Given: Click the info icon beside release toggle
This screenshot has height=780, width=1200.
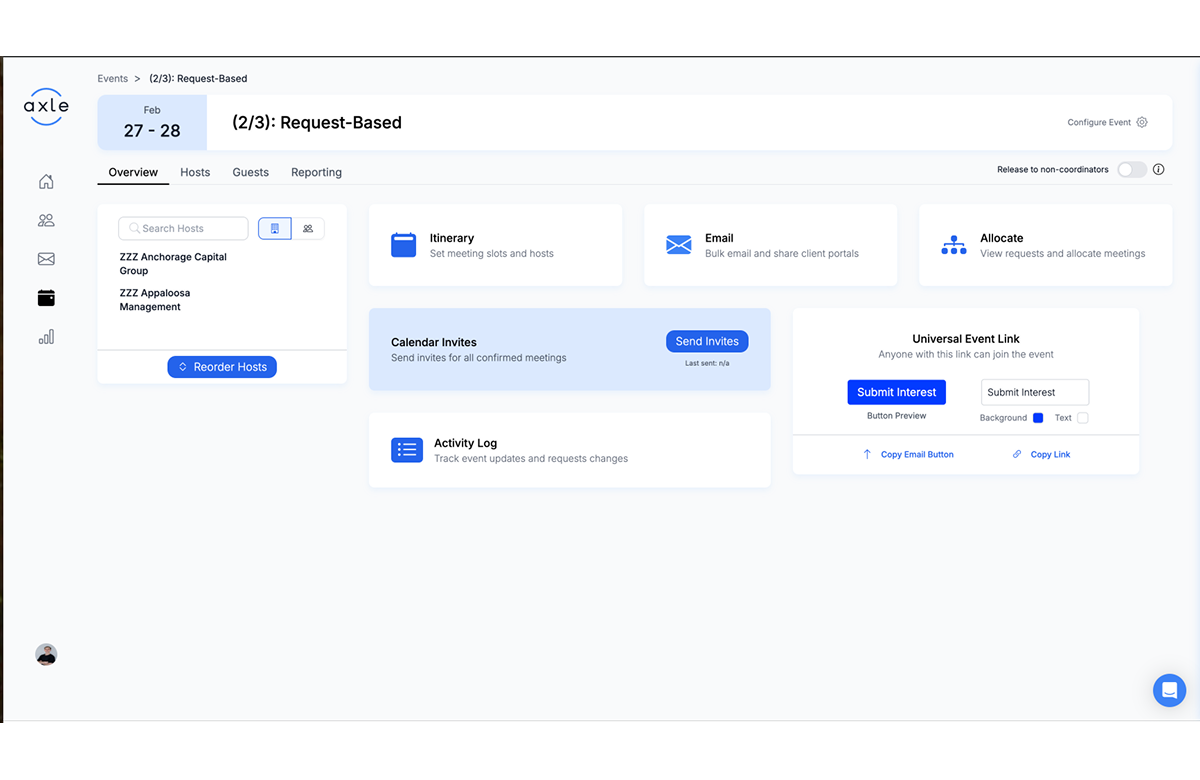Looking at the screenshot, I should click(x=1158, y=170).
